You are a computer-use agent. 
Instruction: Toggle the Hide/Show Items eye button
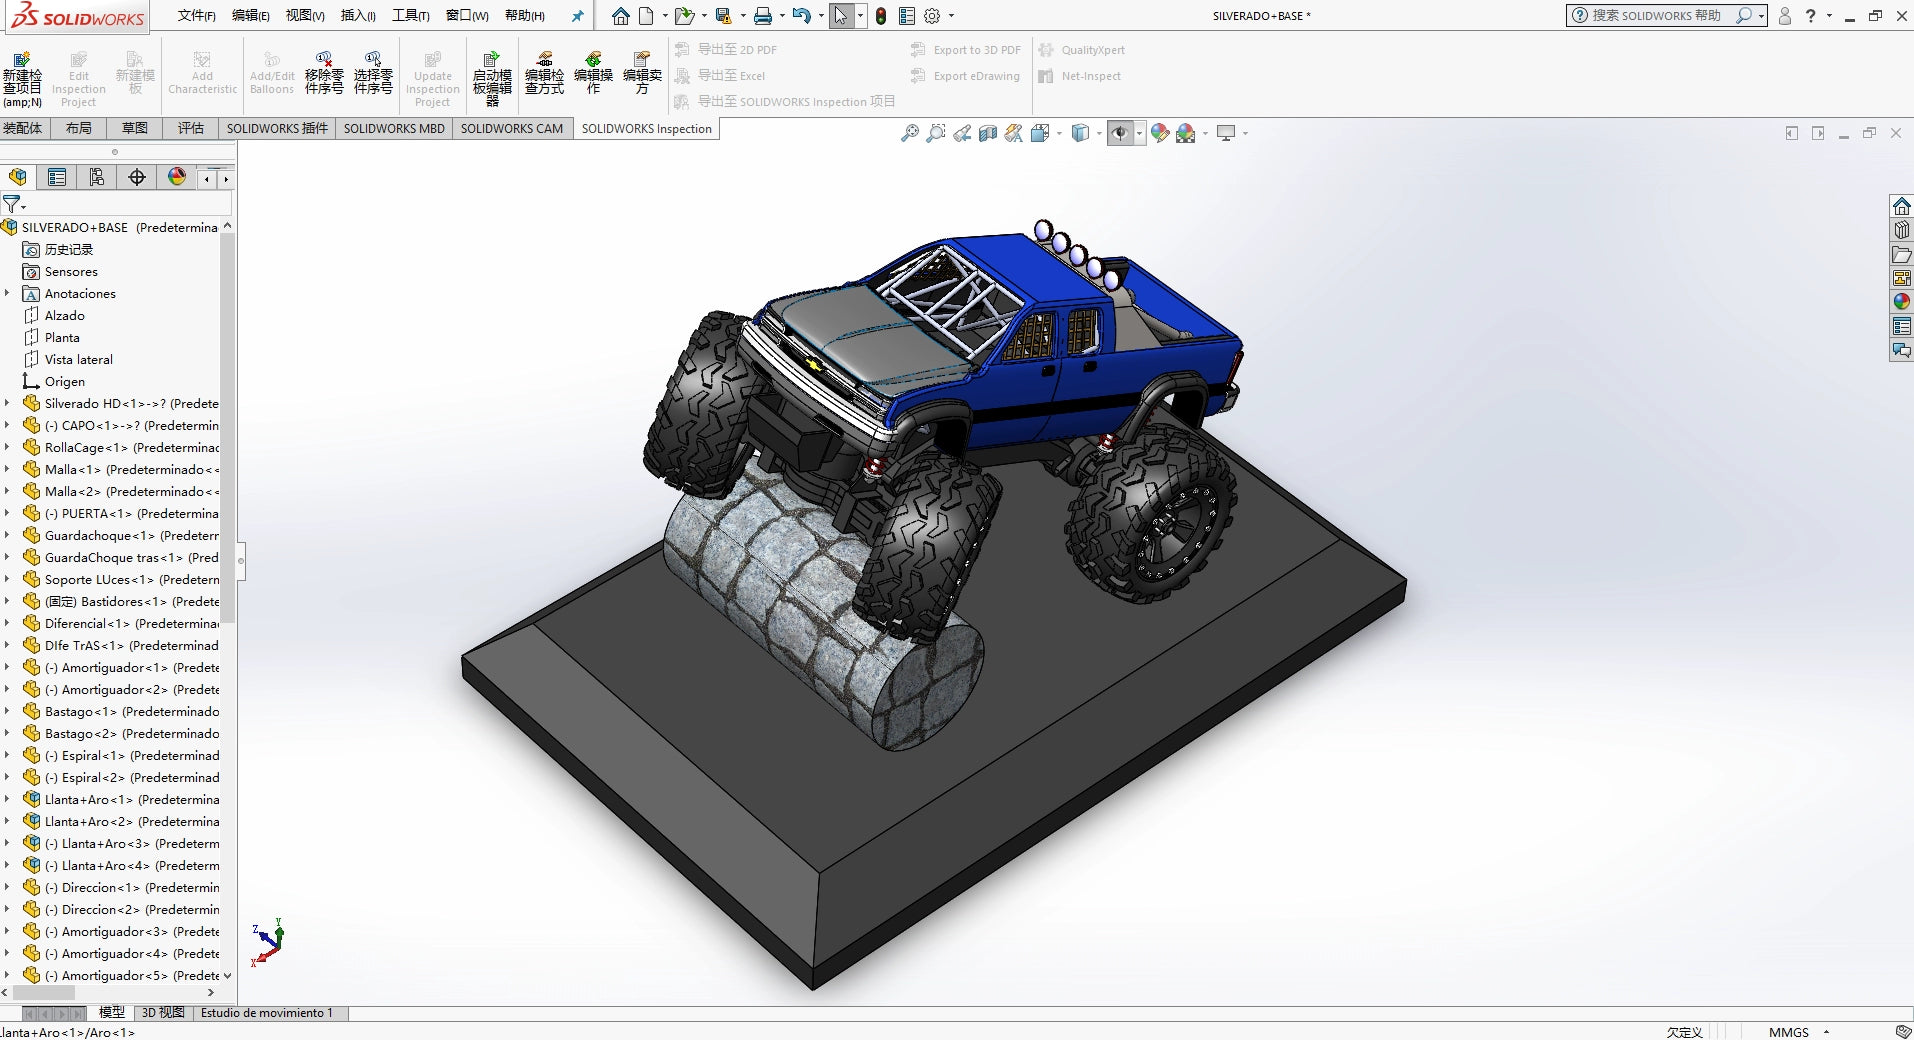[x=1120, y=133]
